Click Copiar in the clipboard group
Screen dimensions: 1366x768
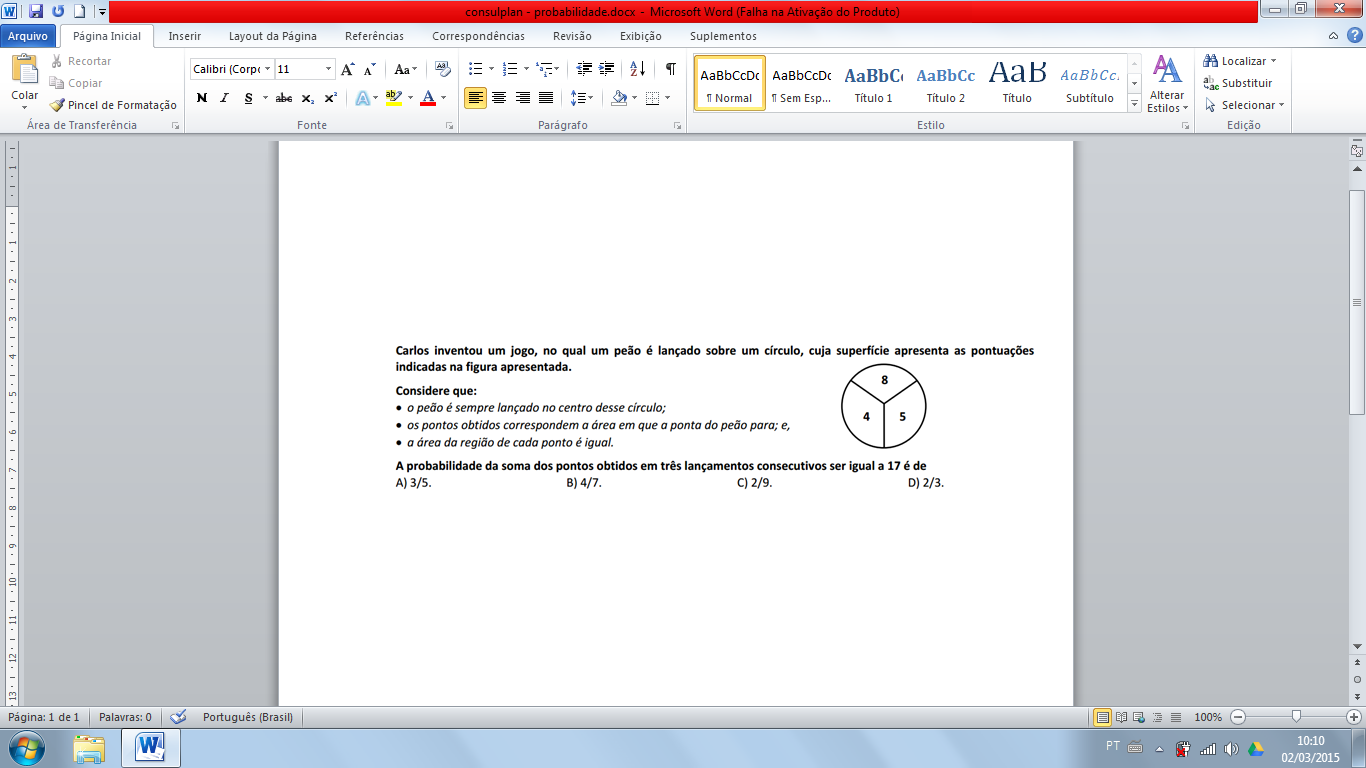tap(77, 83)
